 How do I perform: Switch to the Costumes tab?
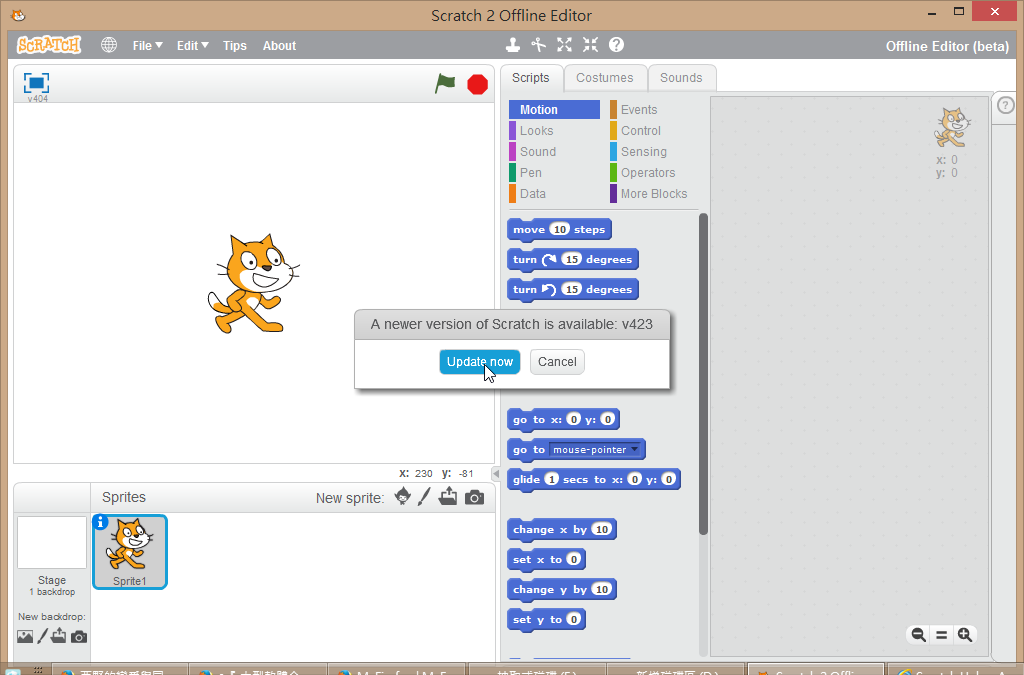(x=605, y=78)
